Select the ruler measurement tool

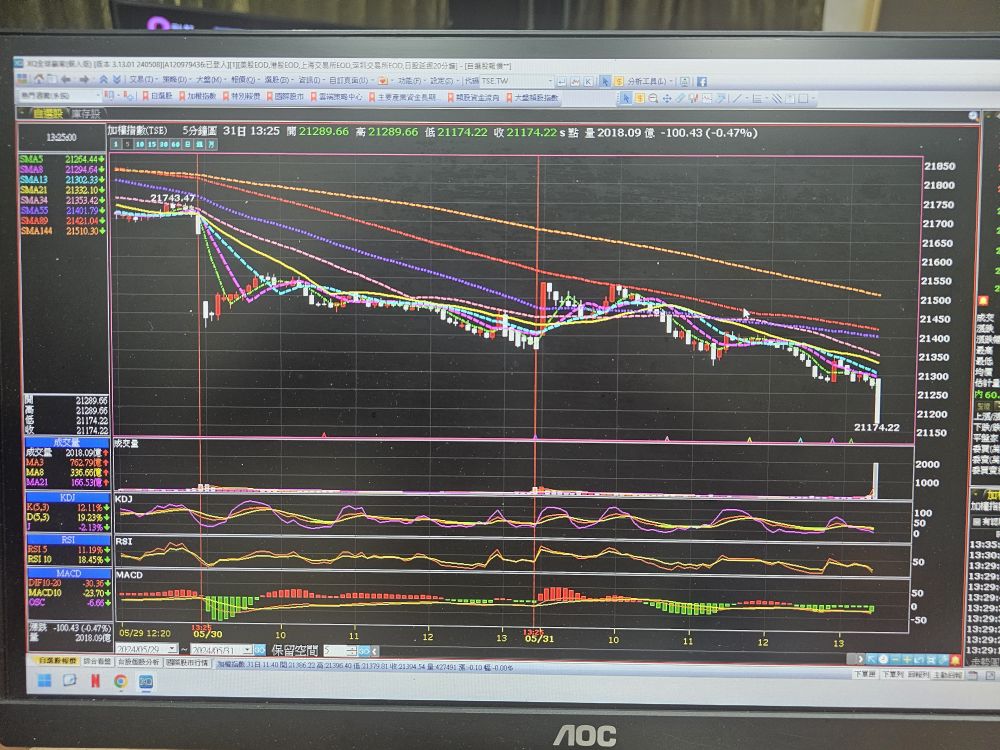click(680, 98)
